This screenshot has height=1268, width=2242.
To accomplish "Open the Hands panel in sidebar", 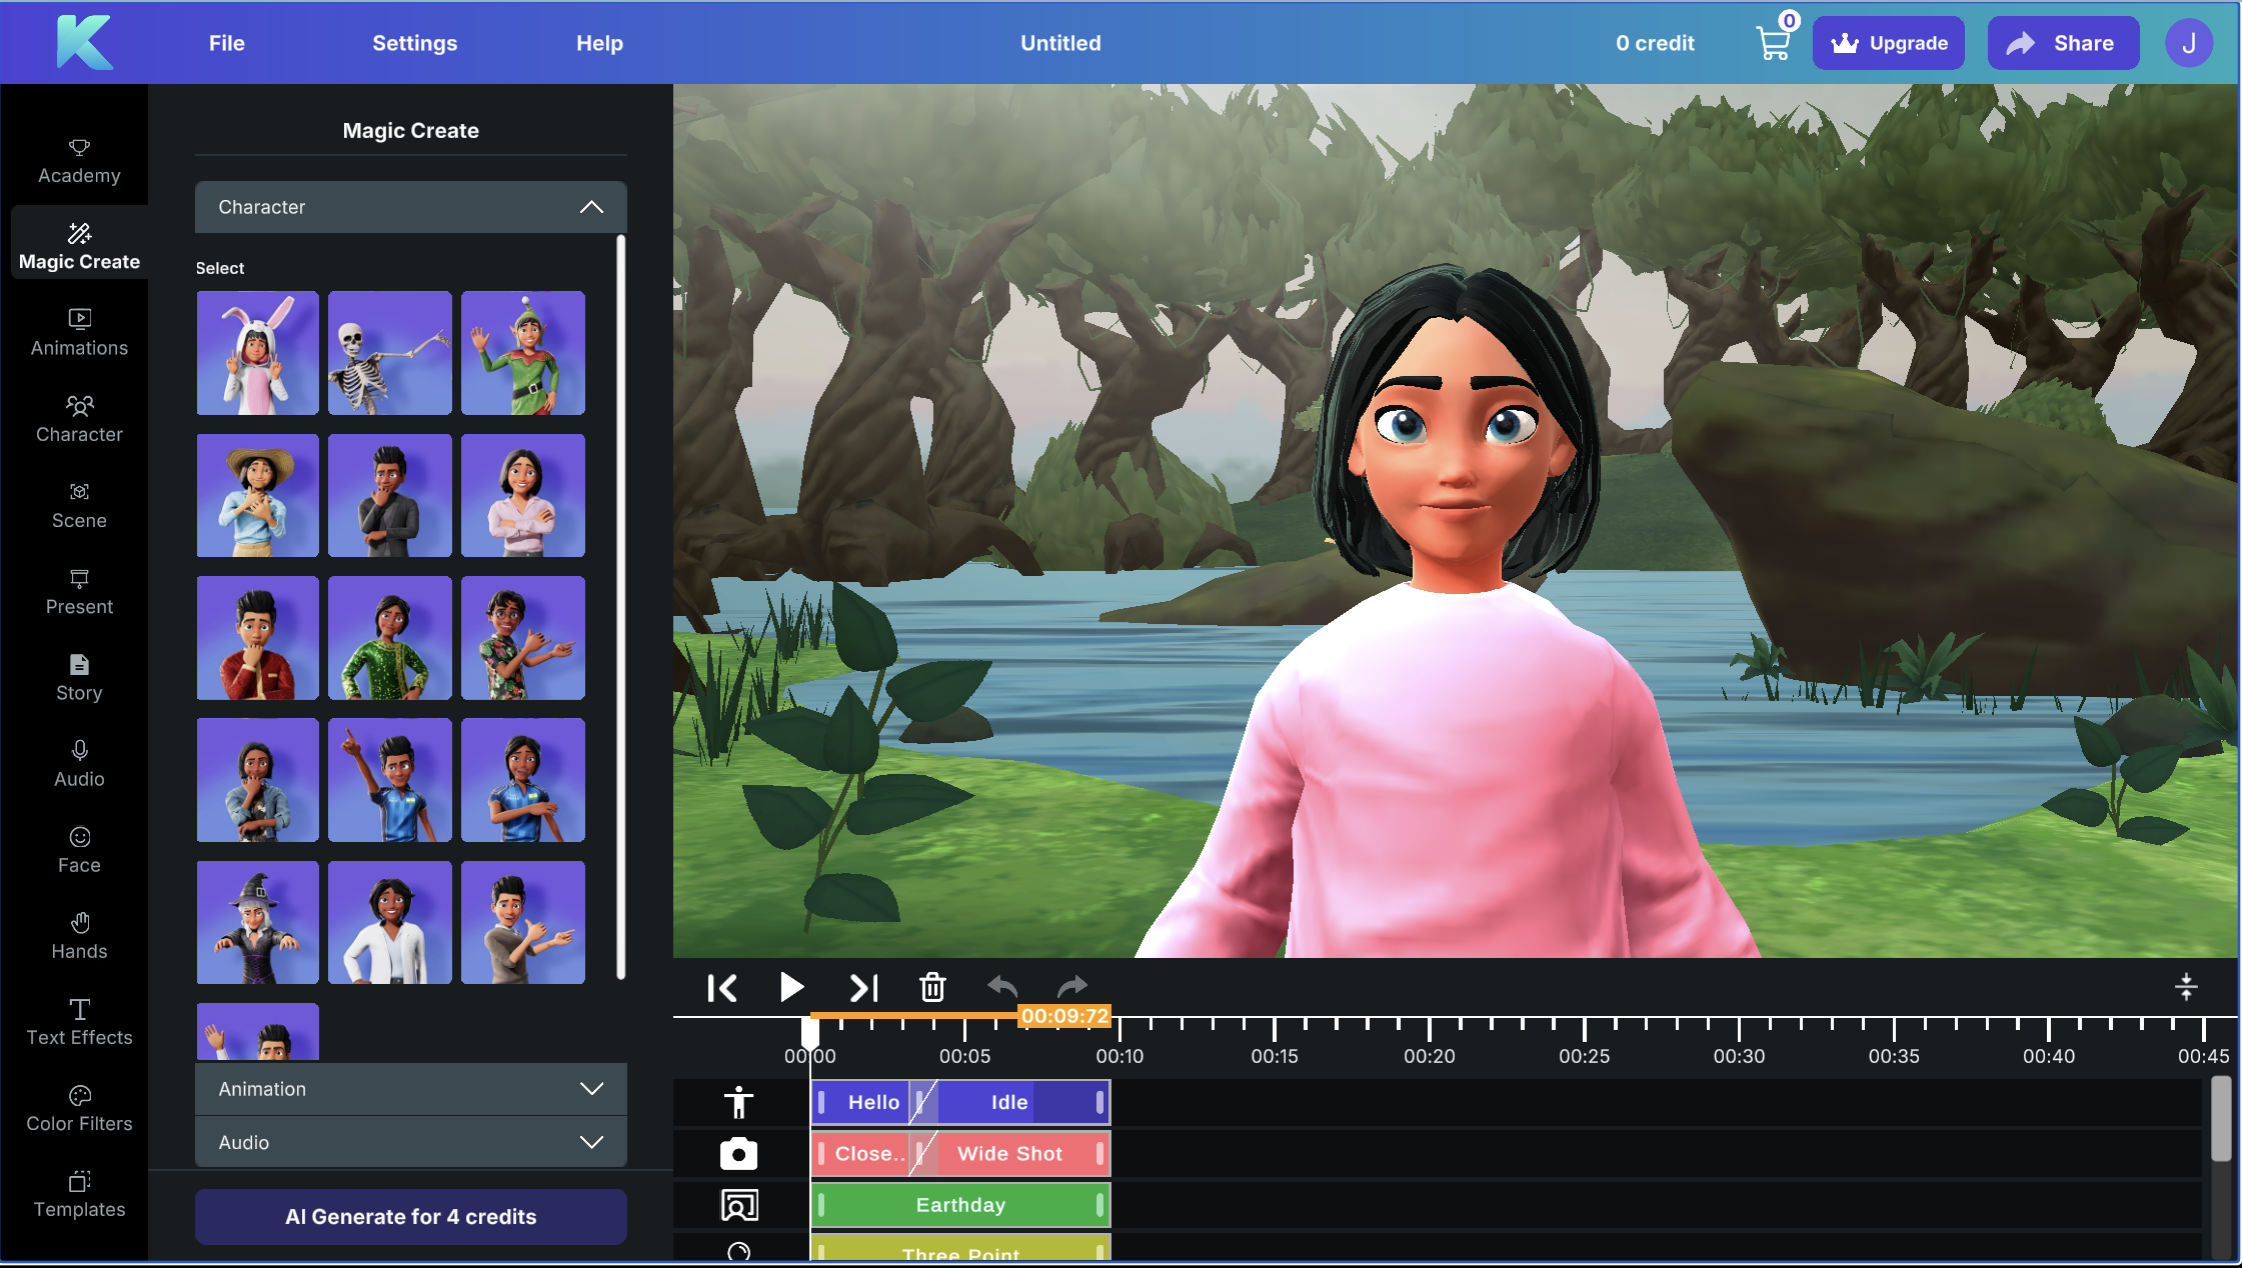I will (x=79, y=935).
